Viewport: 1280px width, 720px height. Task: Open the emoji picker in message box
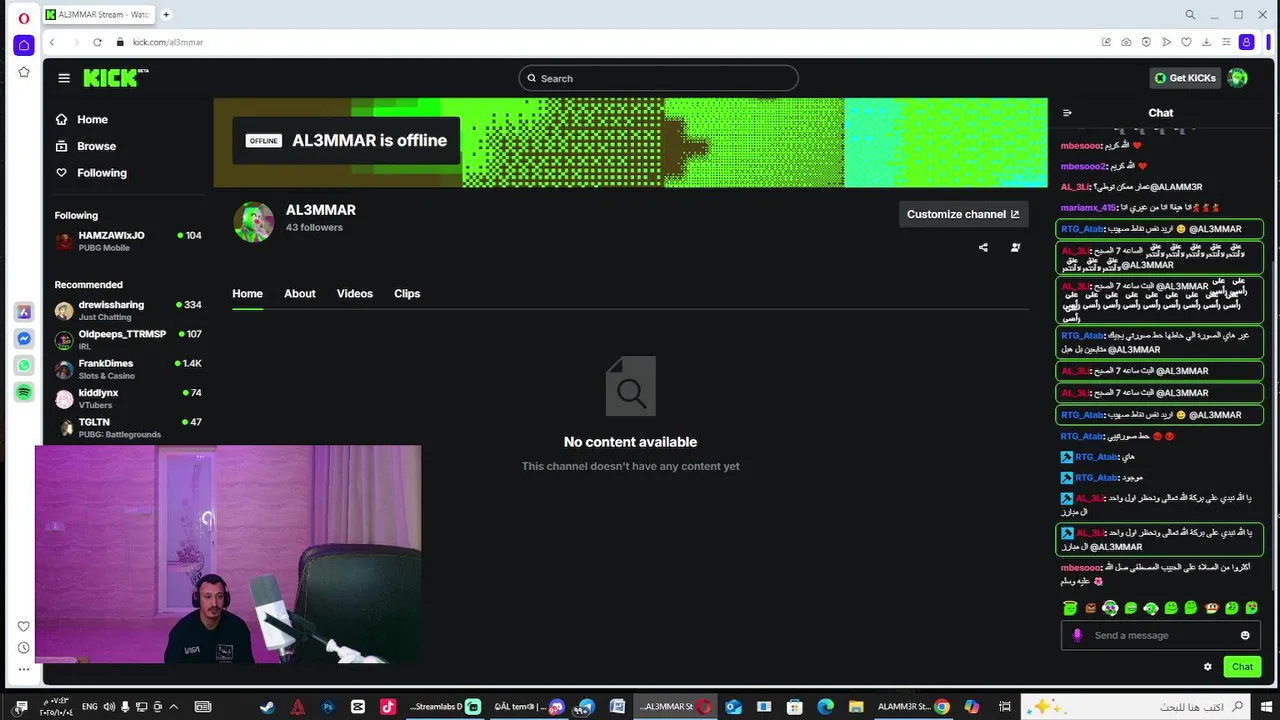click(1245, 635)
